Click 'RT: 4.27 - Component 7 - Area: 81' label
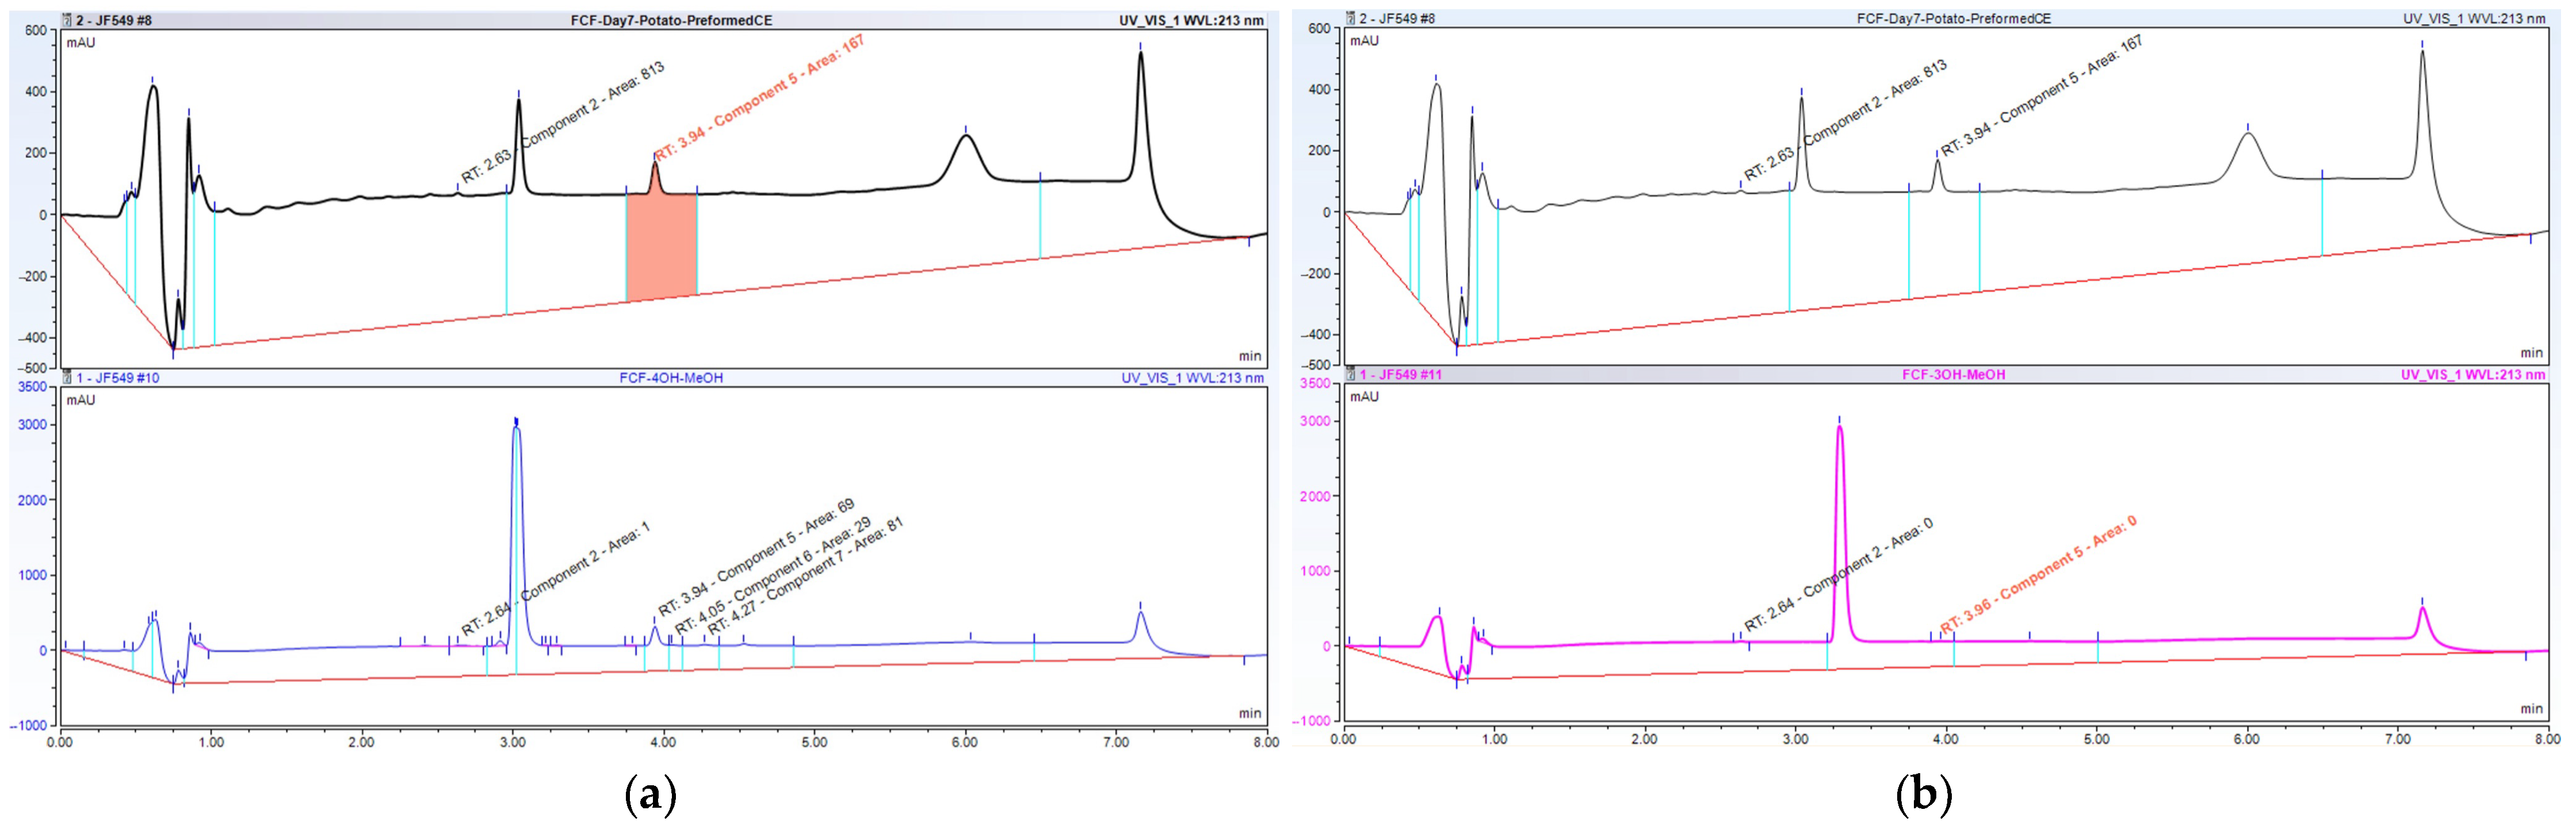 tap(805, 575)
